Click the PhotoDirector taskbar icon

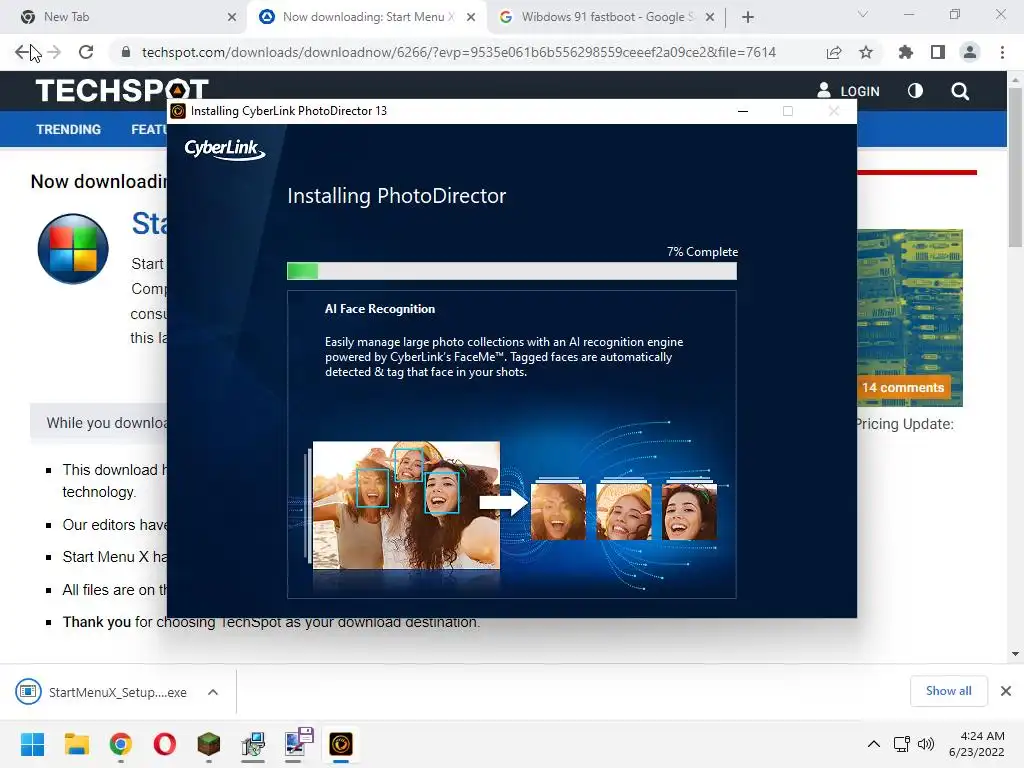341,744
